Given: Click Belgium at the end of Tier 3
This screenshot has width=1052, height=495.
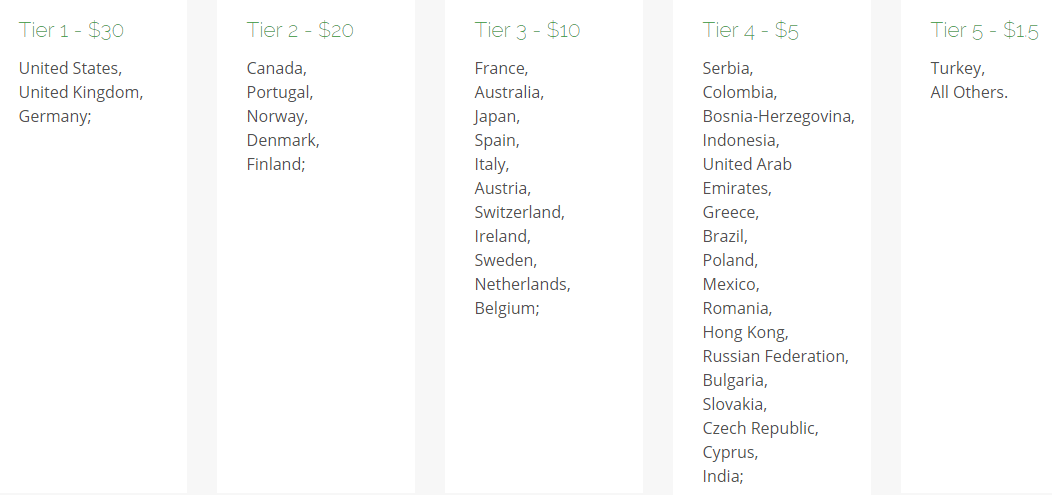Looking at the screenshot, I should [x=507, y=308].
